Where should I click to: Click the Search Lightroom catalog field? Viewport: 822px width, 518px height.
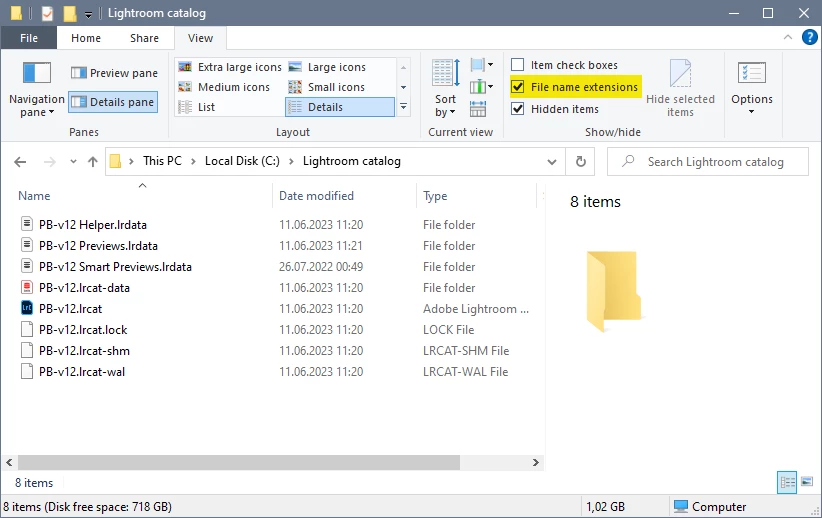708,162
